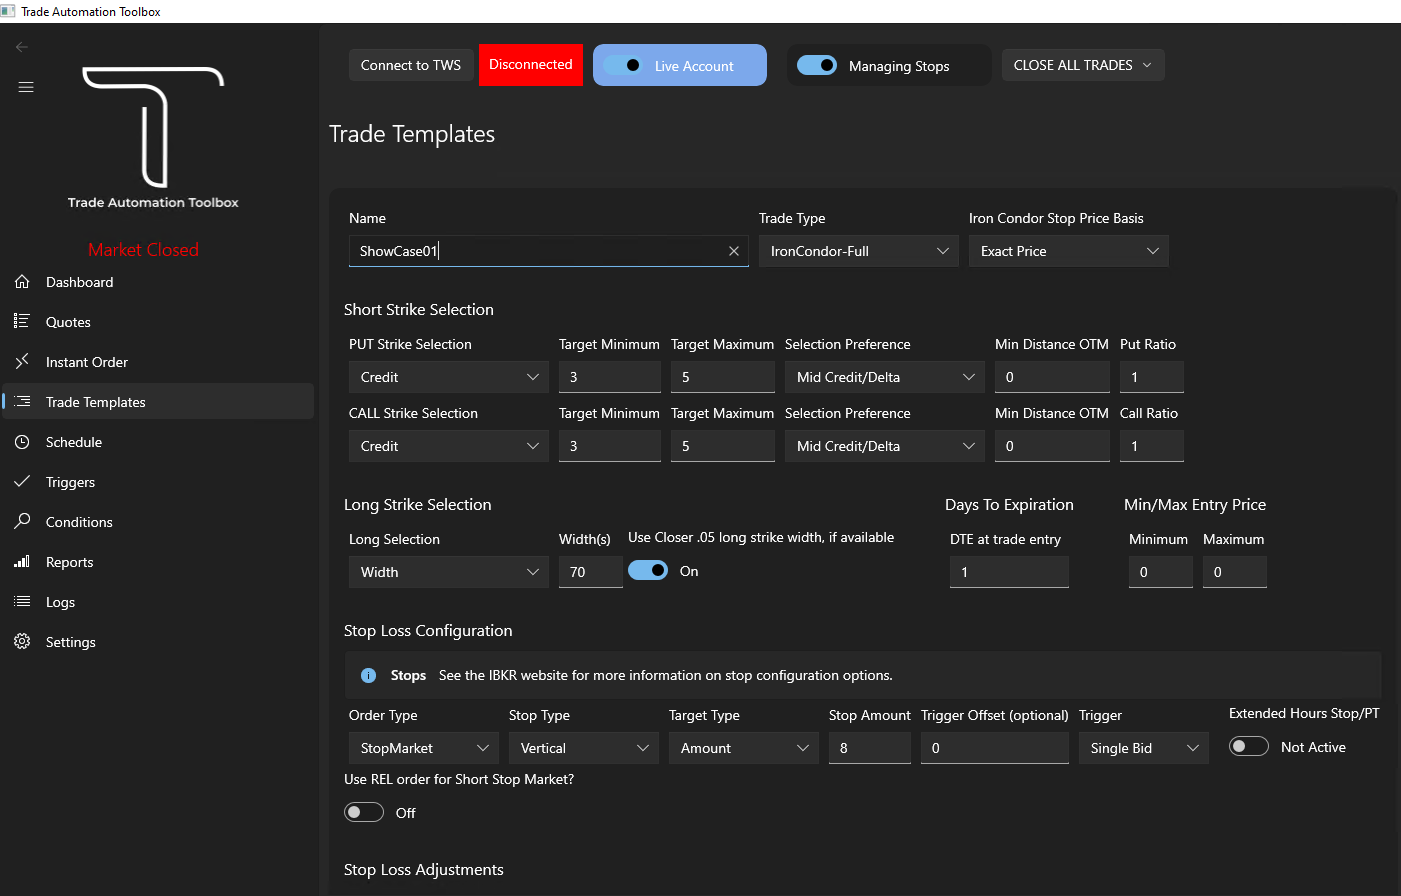Click the hamburger menu icon
Image resolution: width=1401 pixels, height=896 pixels.
(x=26, y=87)
